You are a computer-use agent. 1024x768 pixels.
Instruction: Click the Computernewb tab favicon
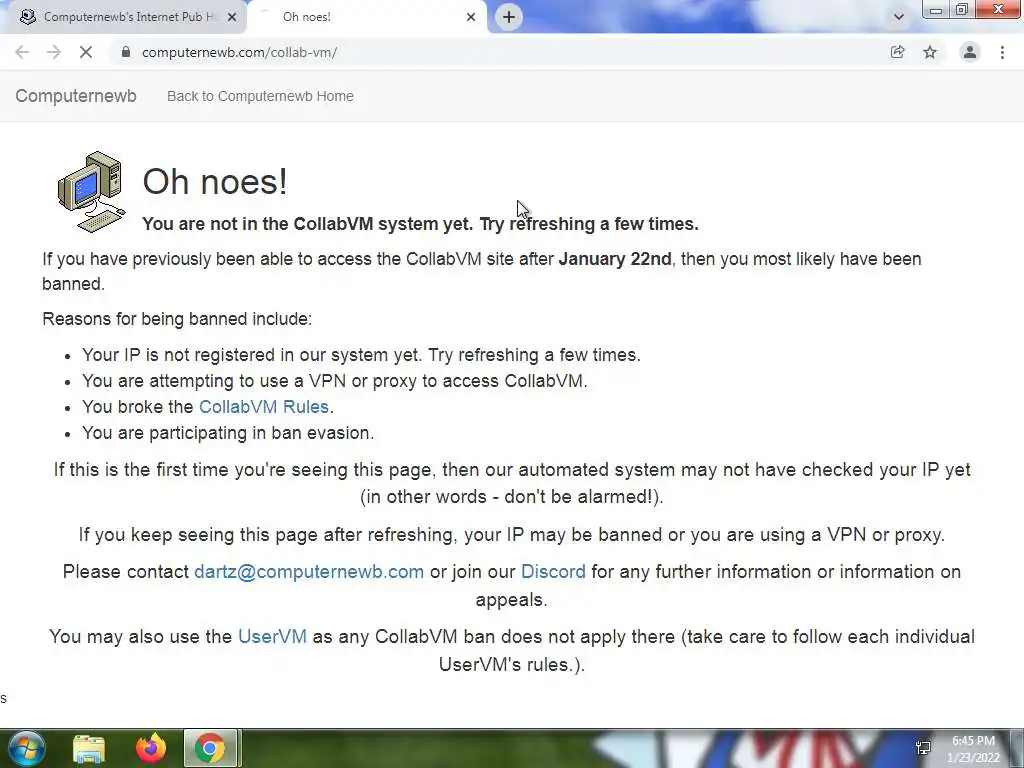[27, 17]
